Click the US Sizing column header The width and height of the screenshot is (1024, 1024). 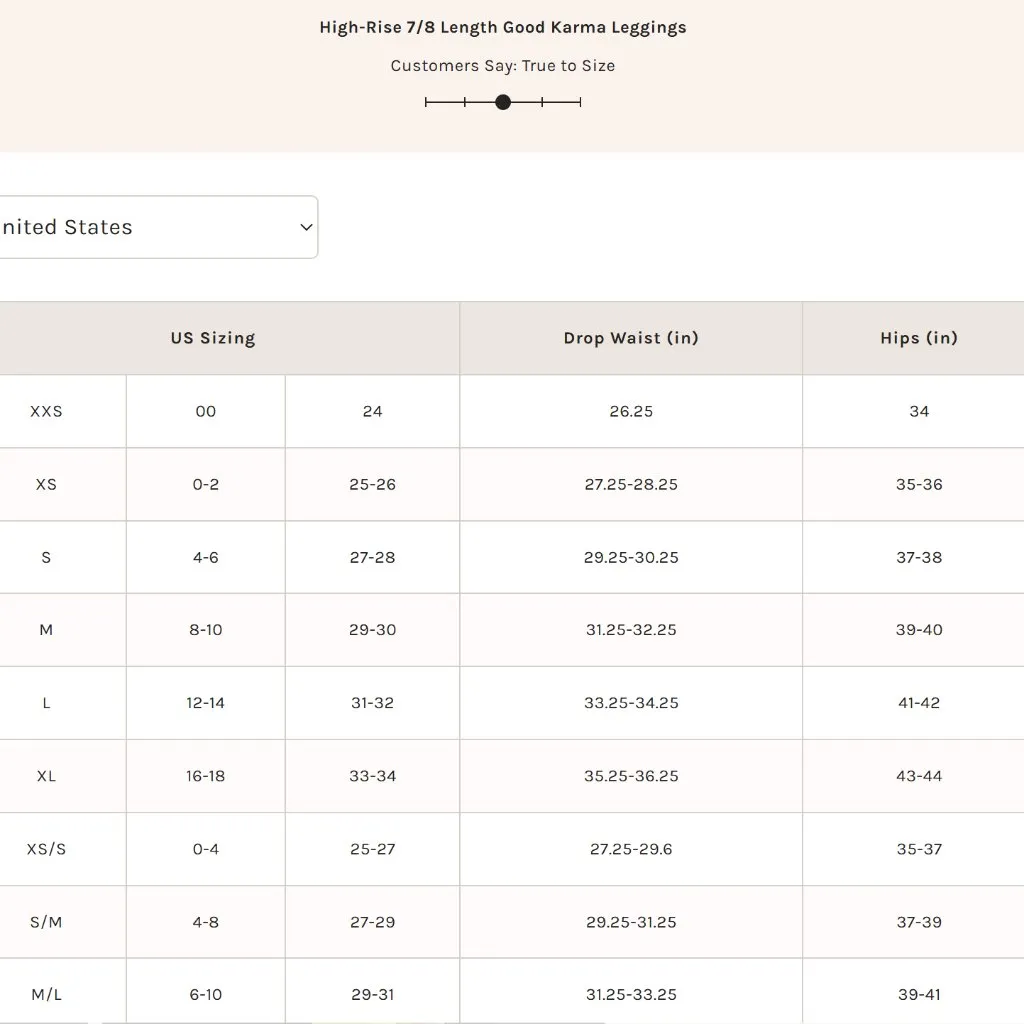tap(213, 338)
